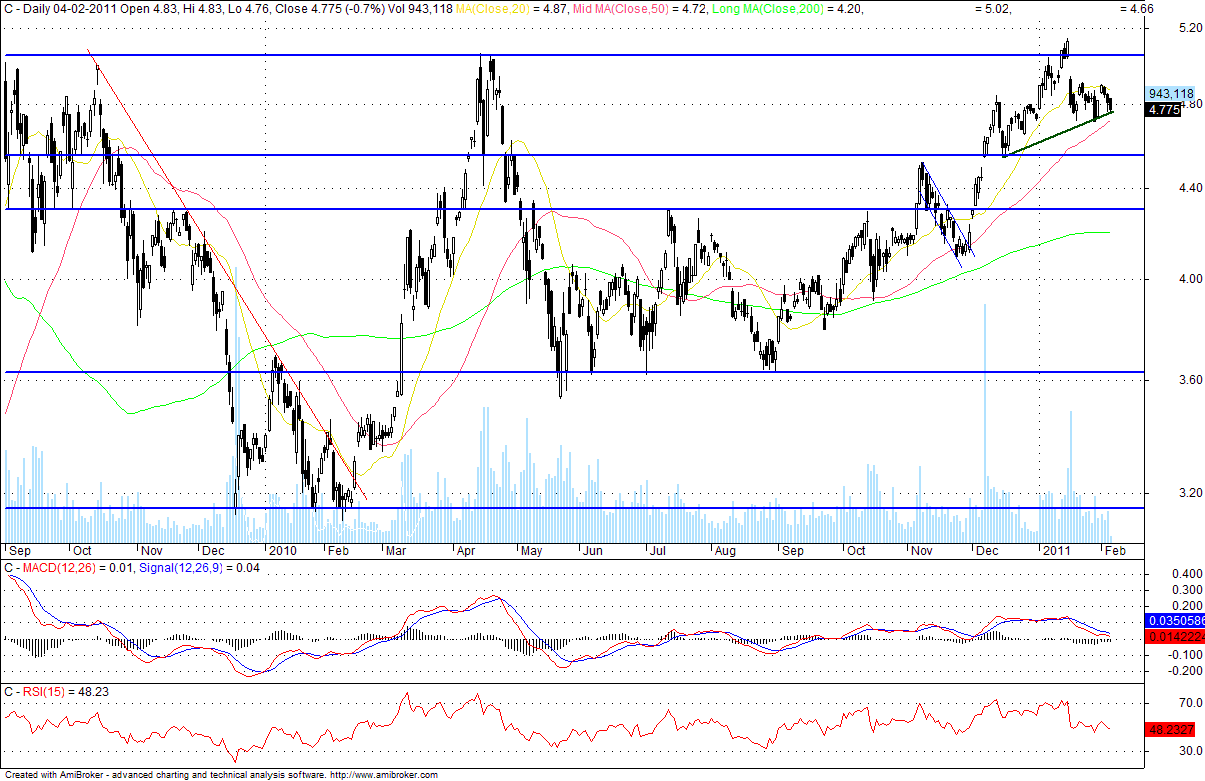Select the red downtrend line from October

point(228,275)
